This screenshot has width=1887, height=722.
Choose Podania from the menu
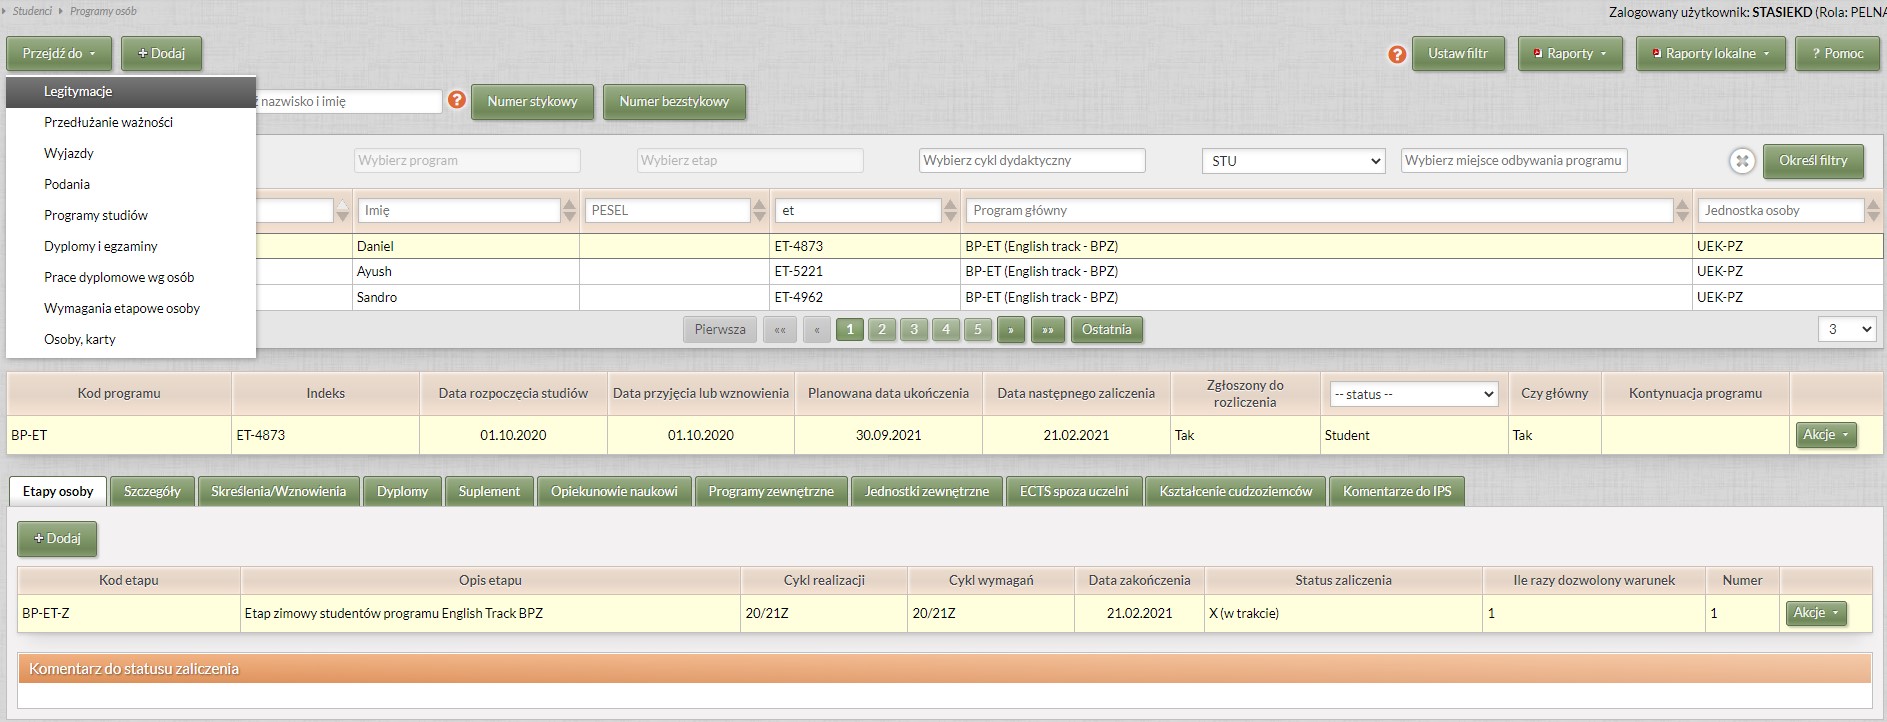click(x=131, y=184)
